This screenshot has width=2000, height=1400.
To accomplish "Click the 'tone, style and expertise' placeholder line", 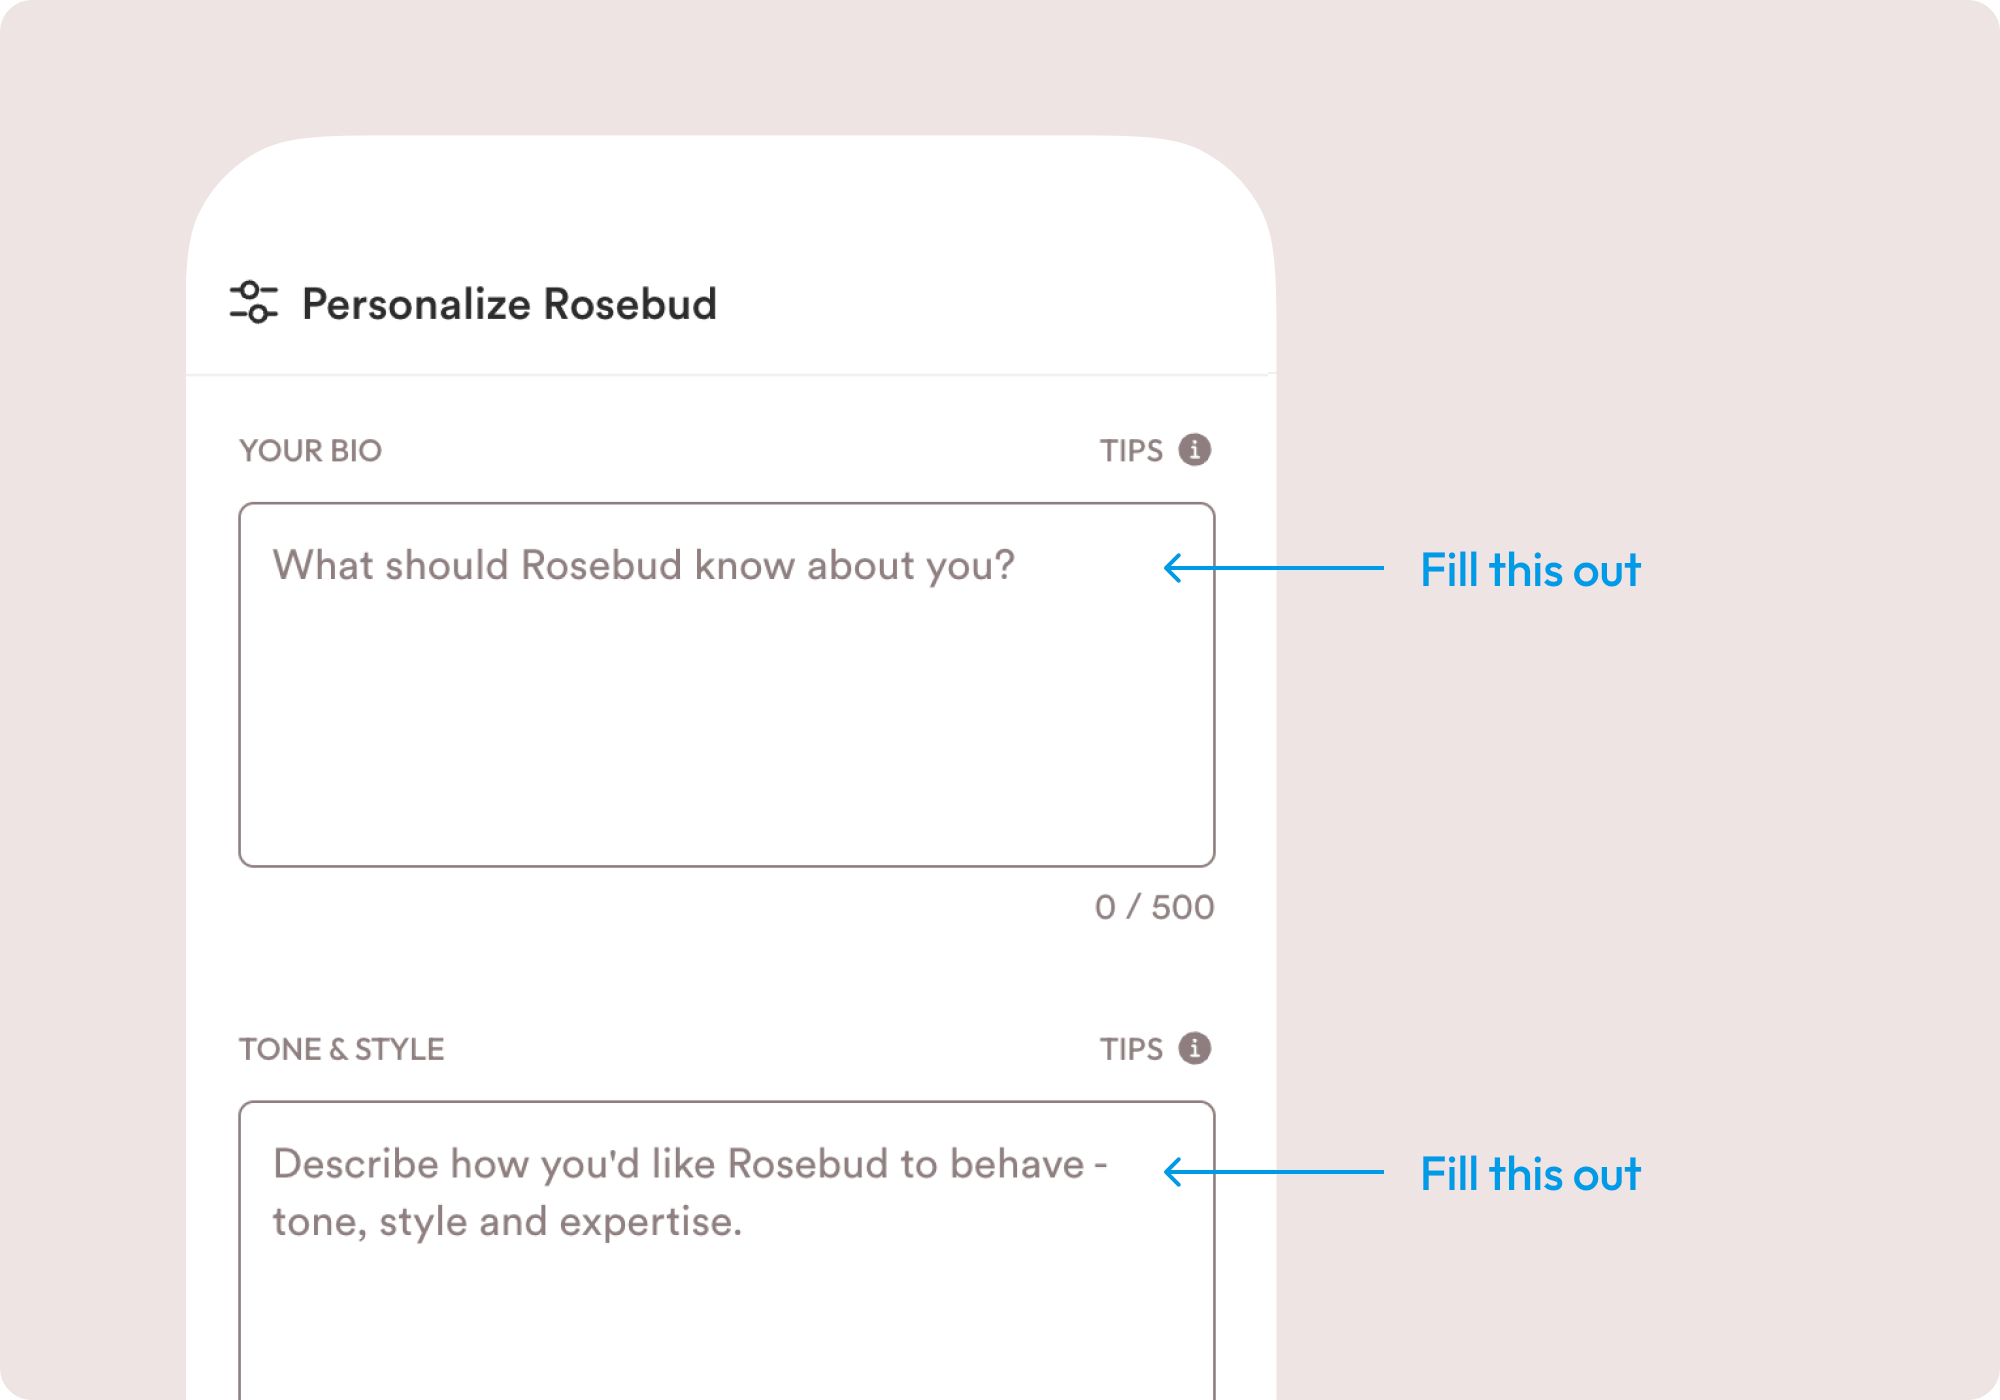I will 507,1222.
